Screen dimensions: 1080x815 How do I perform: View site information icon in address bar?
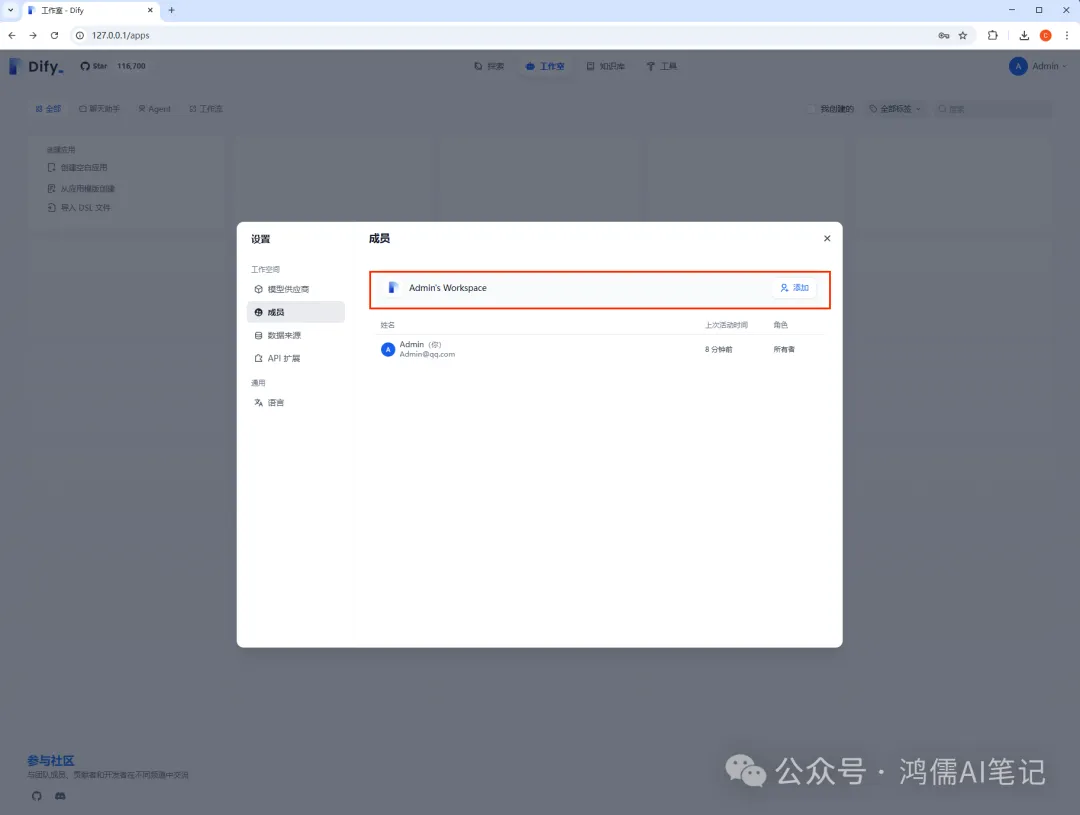pyautogui.click(x=80, y=35)
